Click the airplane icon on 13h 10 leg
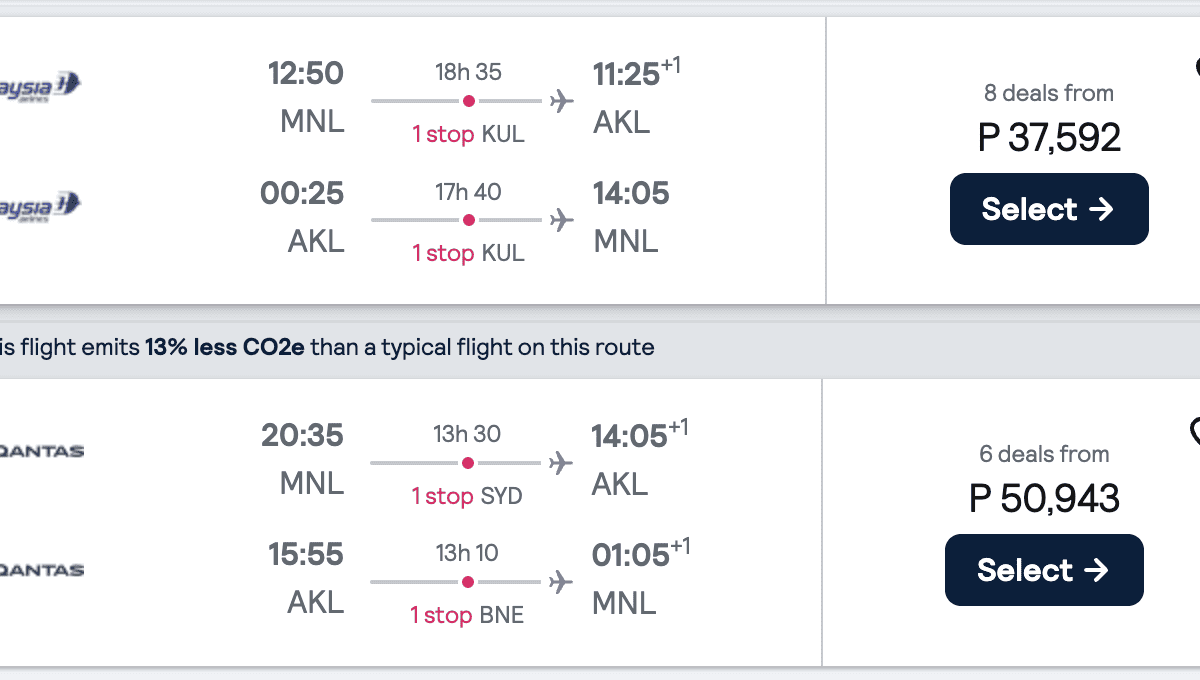The width and height of the screenshot is (1200, 680). pos(562,582)
